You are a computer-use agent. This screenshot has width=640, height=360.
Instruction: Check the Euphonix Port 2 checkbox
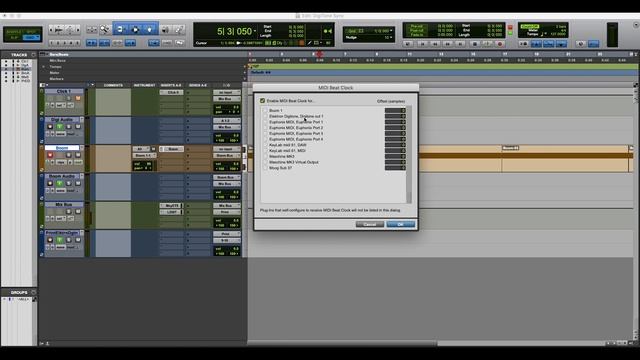(265, 128)
